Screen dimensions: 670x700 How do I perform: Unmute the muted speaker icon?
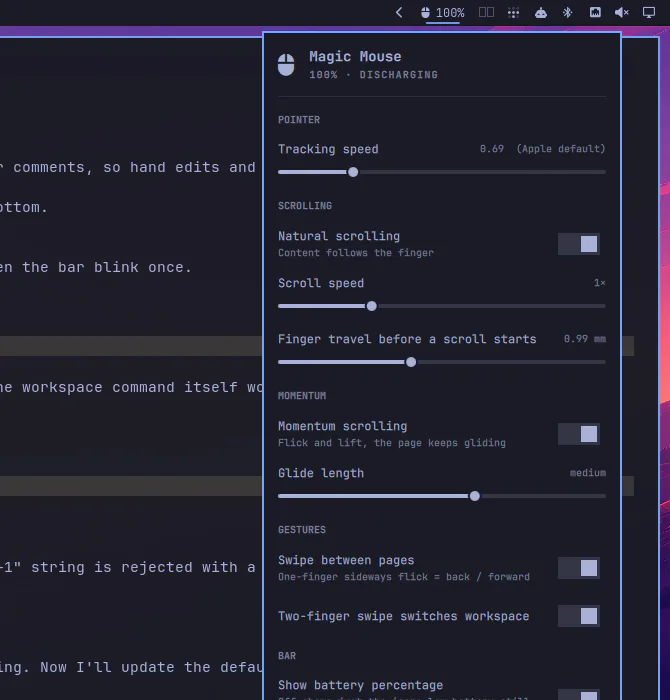[622, 12]
